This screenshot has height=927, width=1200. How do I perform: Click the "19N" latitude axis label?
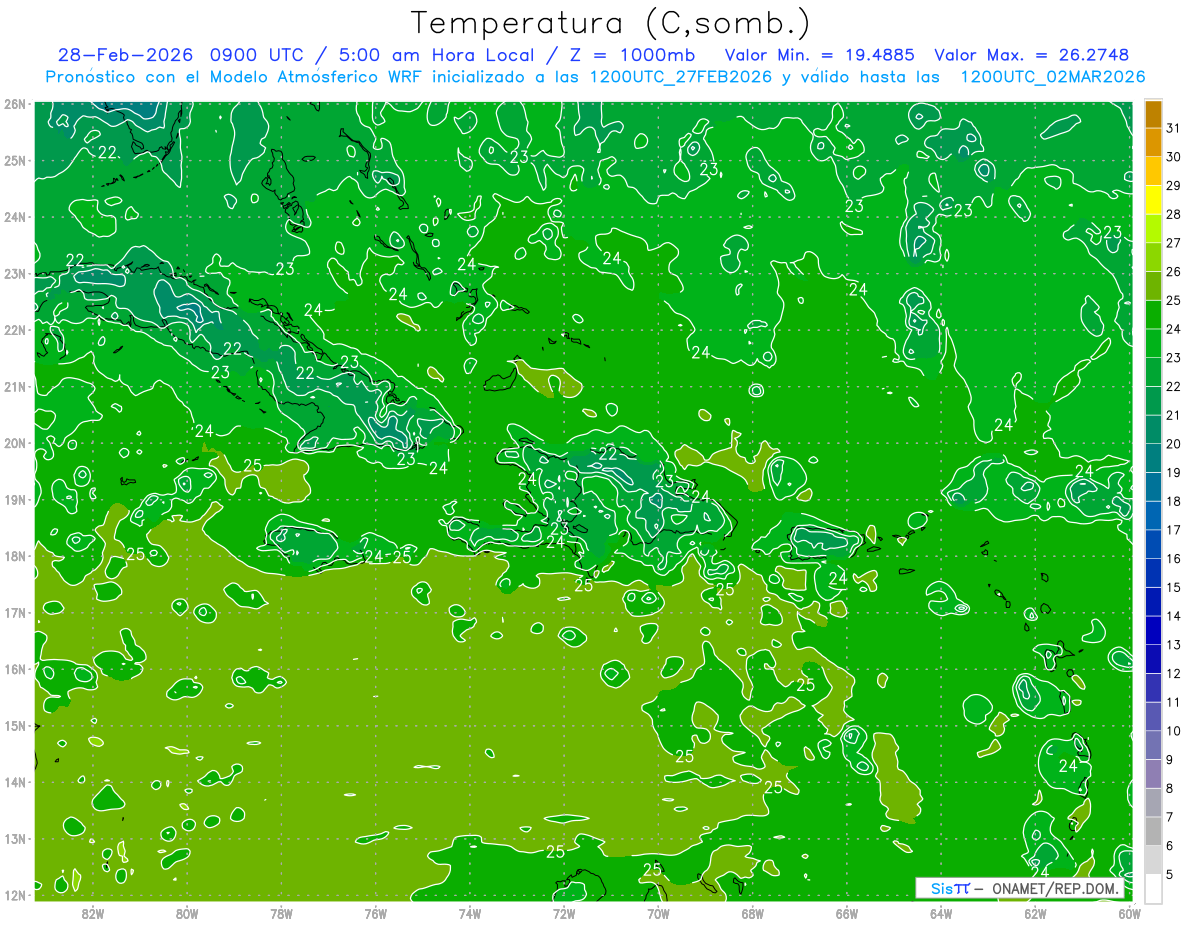click(x=14, y=500)
